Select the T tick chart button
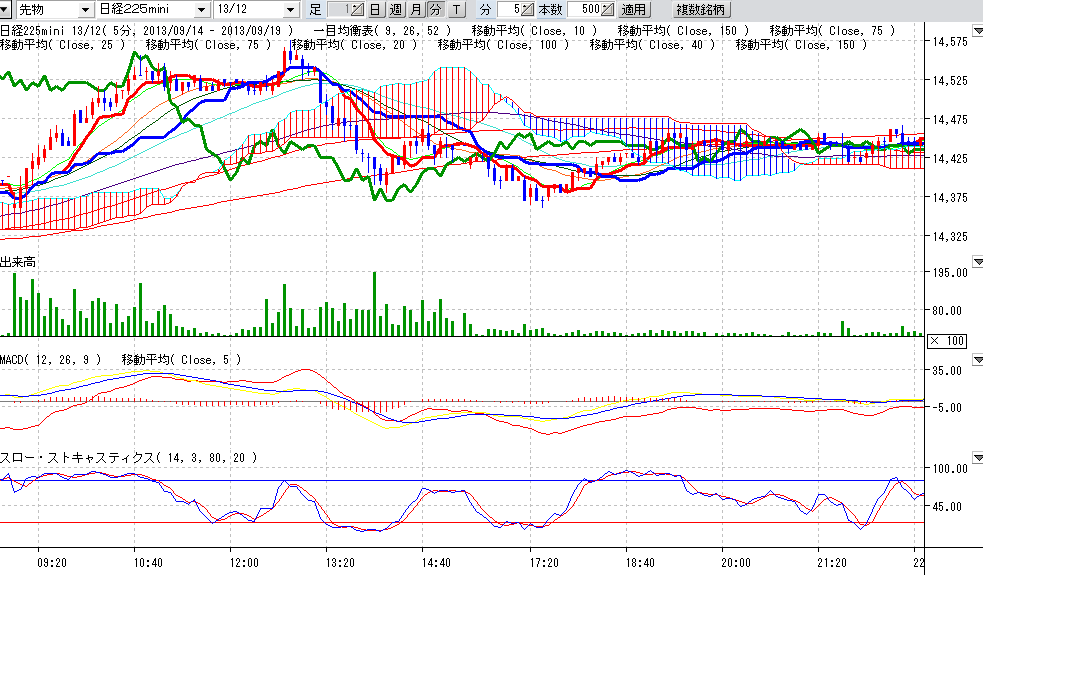The width and height of the screenshot is (1070, 690). pos(456,9)
